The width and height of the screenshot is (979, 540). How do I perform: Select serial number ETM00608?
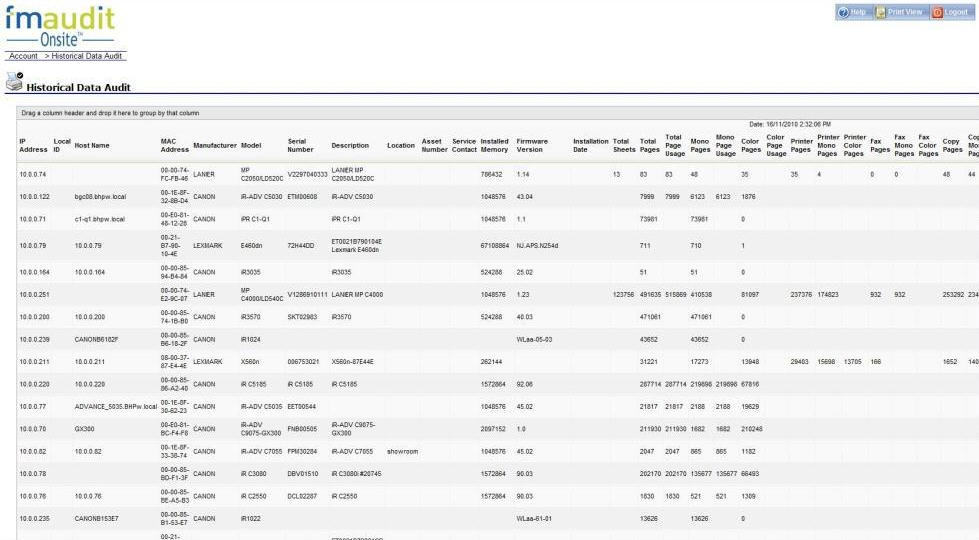pos(302,197)
